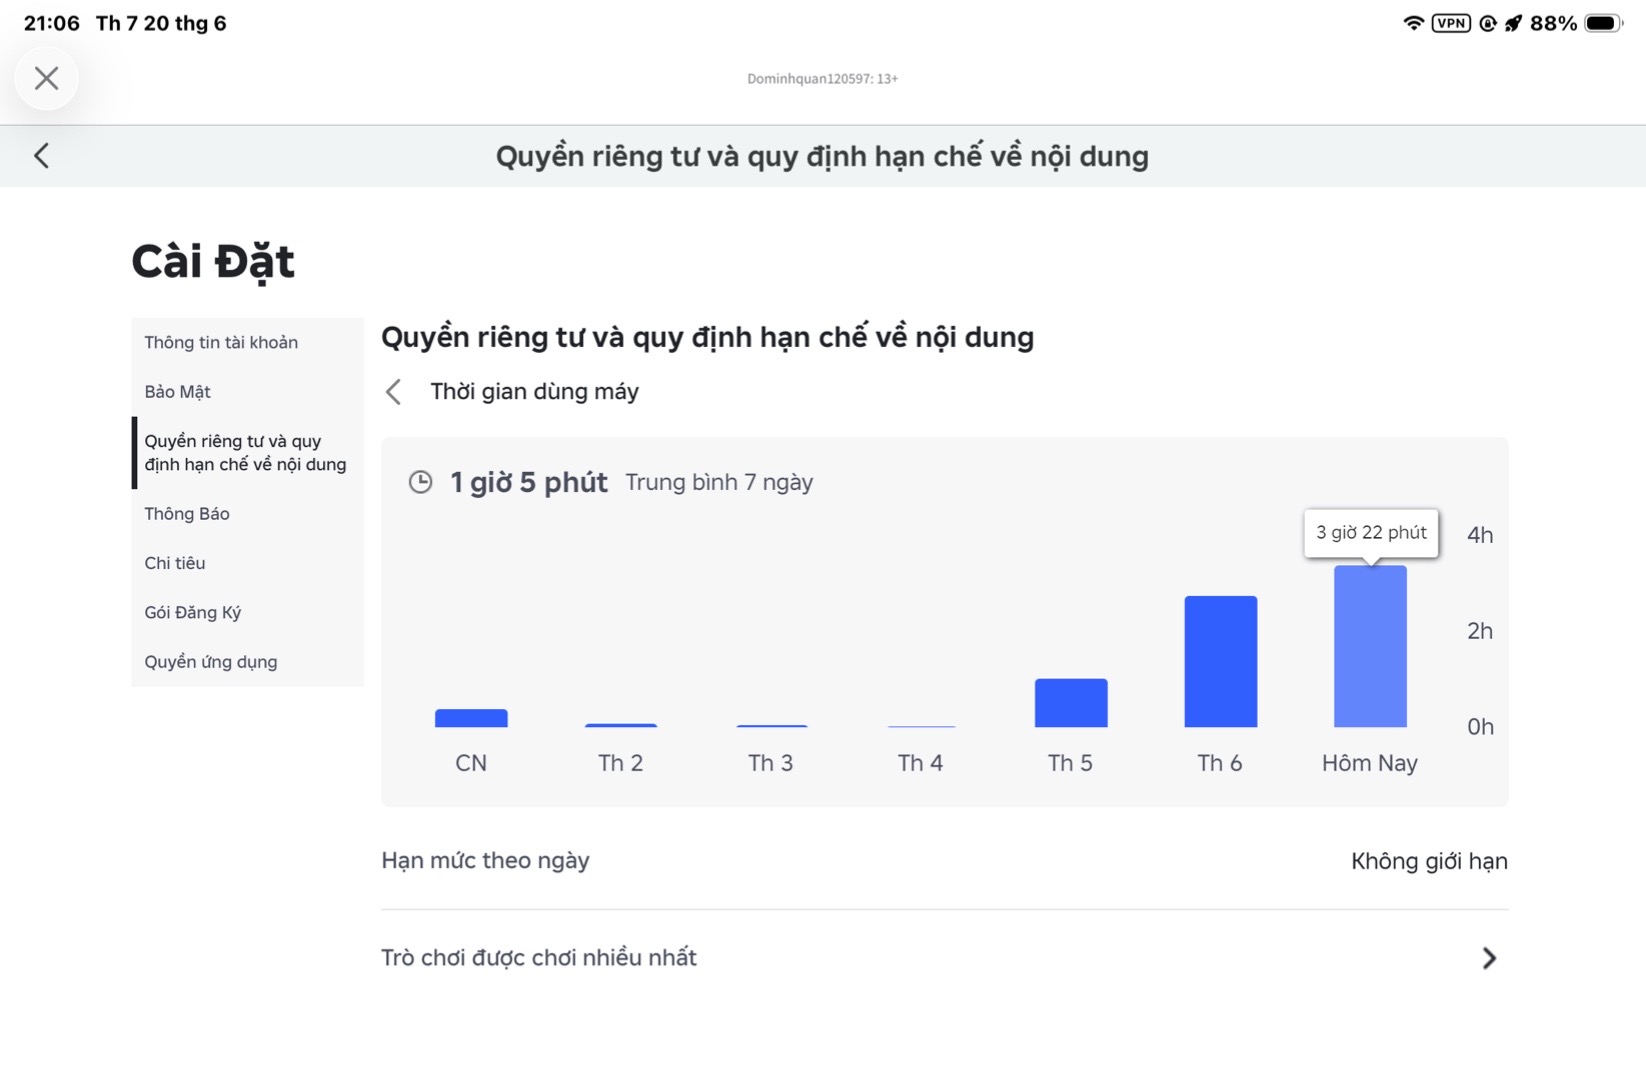Screen dimensions: 1646x1080
Task: Tap the 0h axis label
Action: click(1480, 727)
